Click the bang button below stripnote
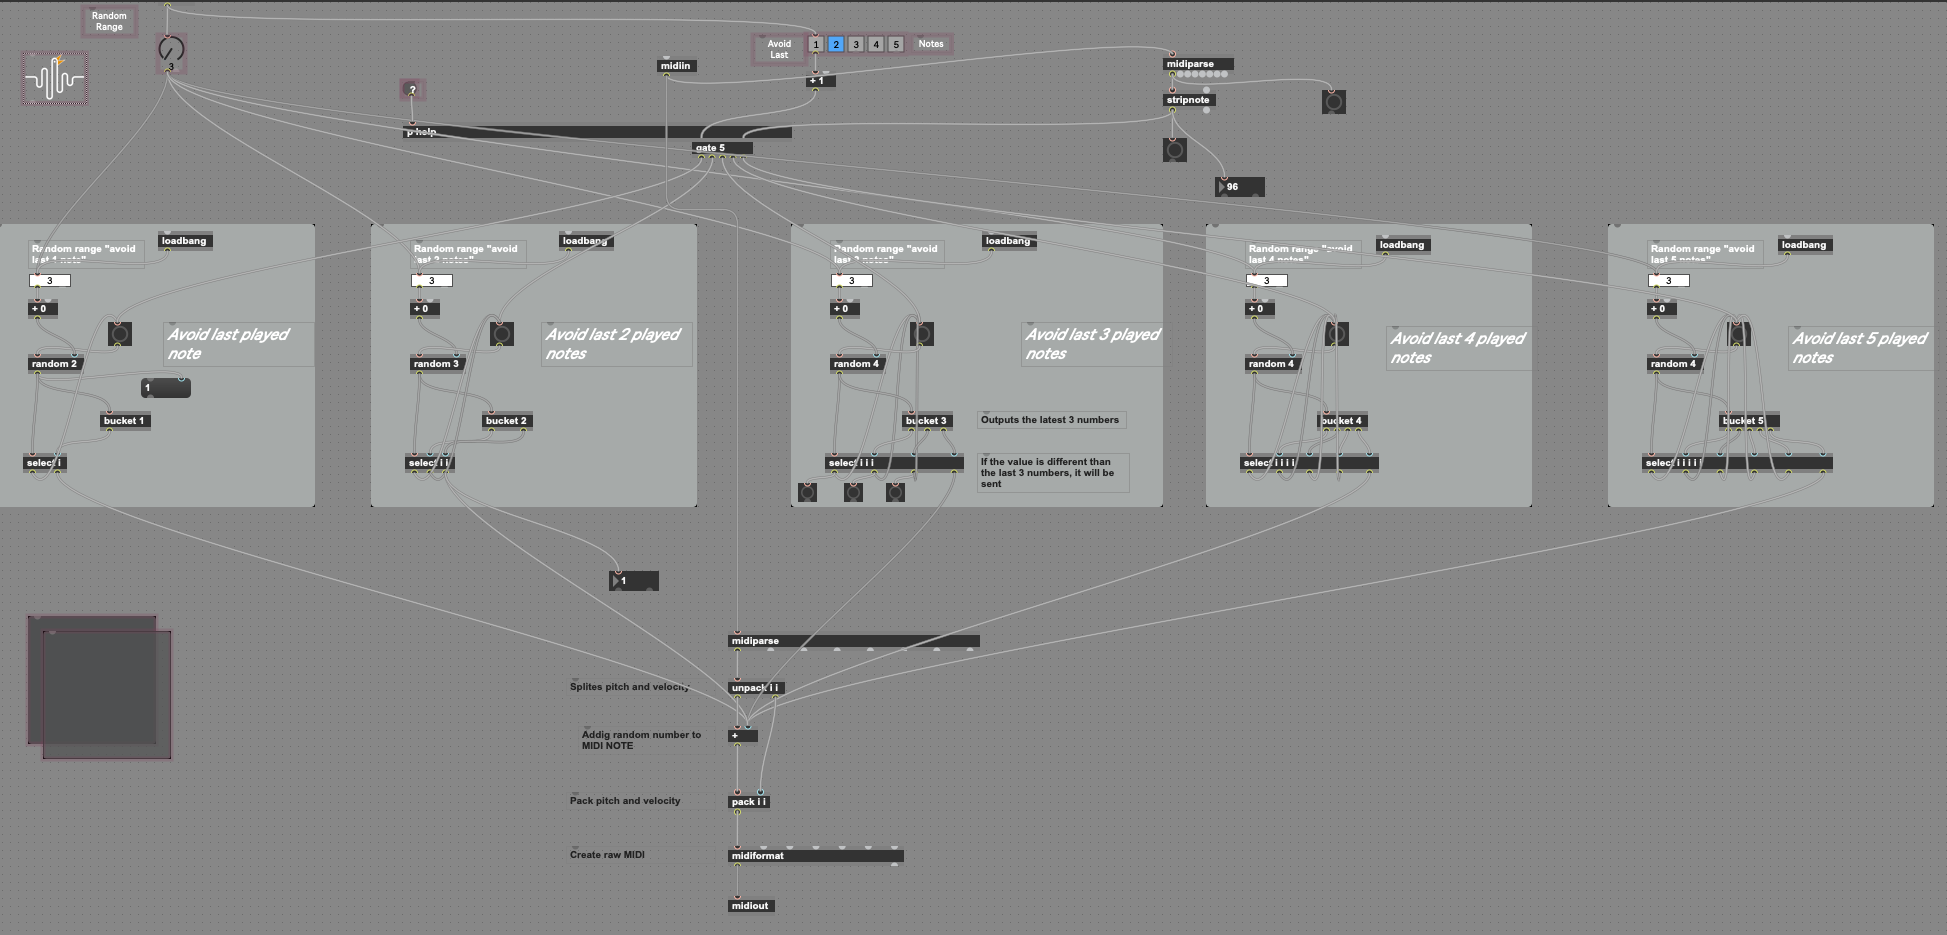 (1175, 150)
